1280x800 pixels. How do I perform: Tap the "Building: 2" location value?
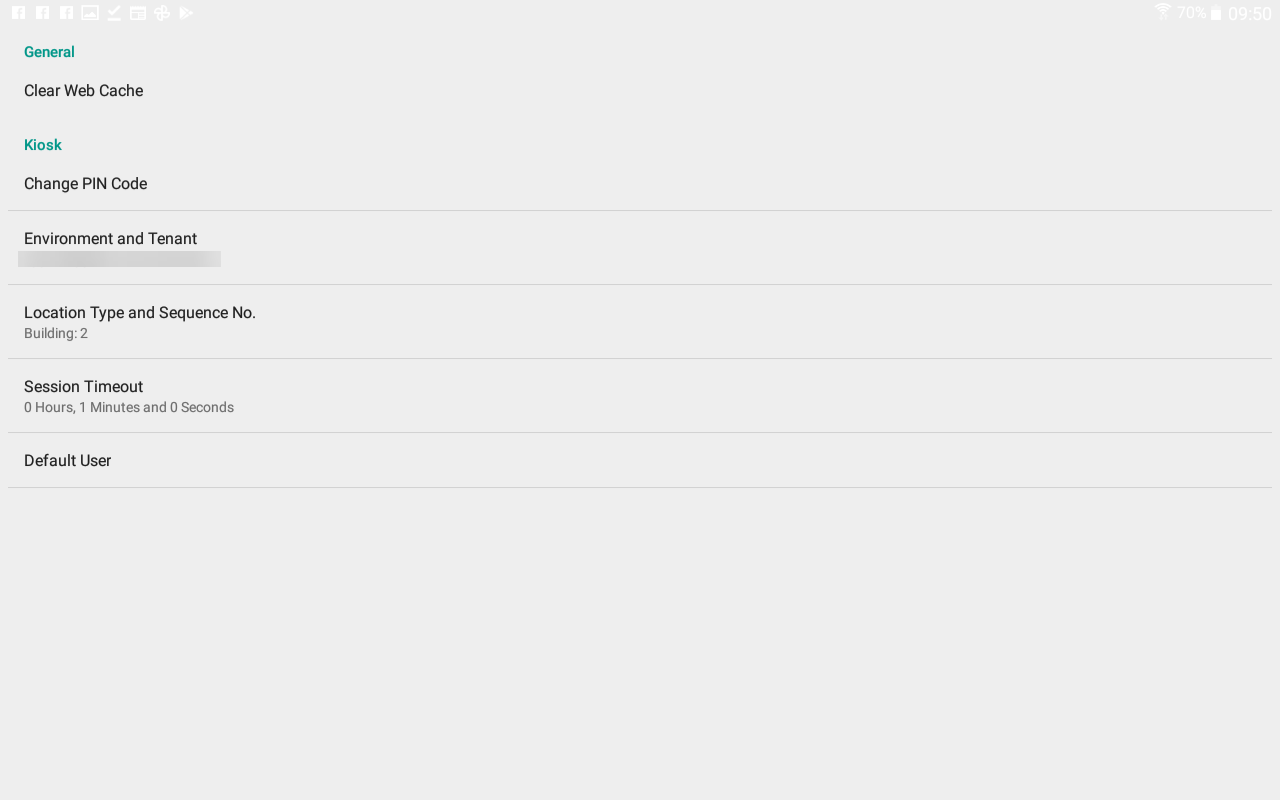(x=56, y=334)
